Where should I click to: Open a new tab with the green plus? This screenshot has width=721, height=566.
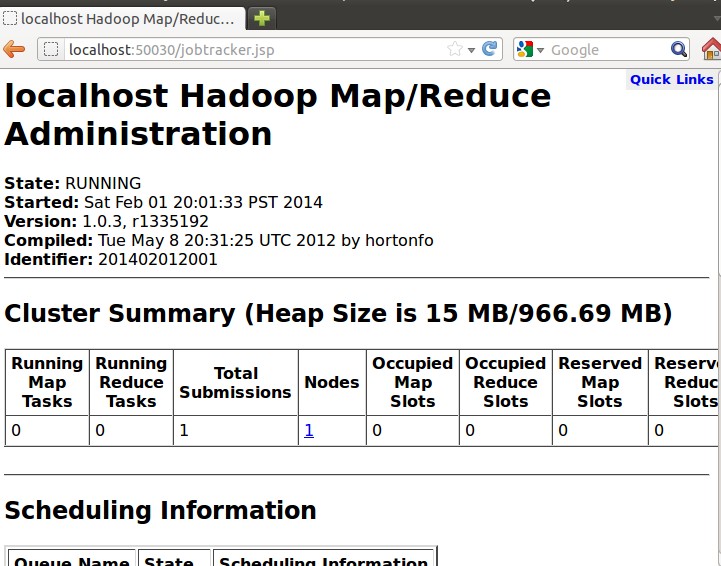pos(262,18)
